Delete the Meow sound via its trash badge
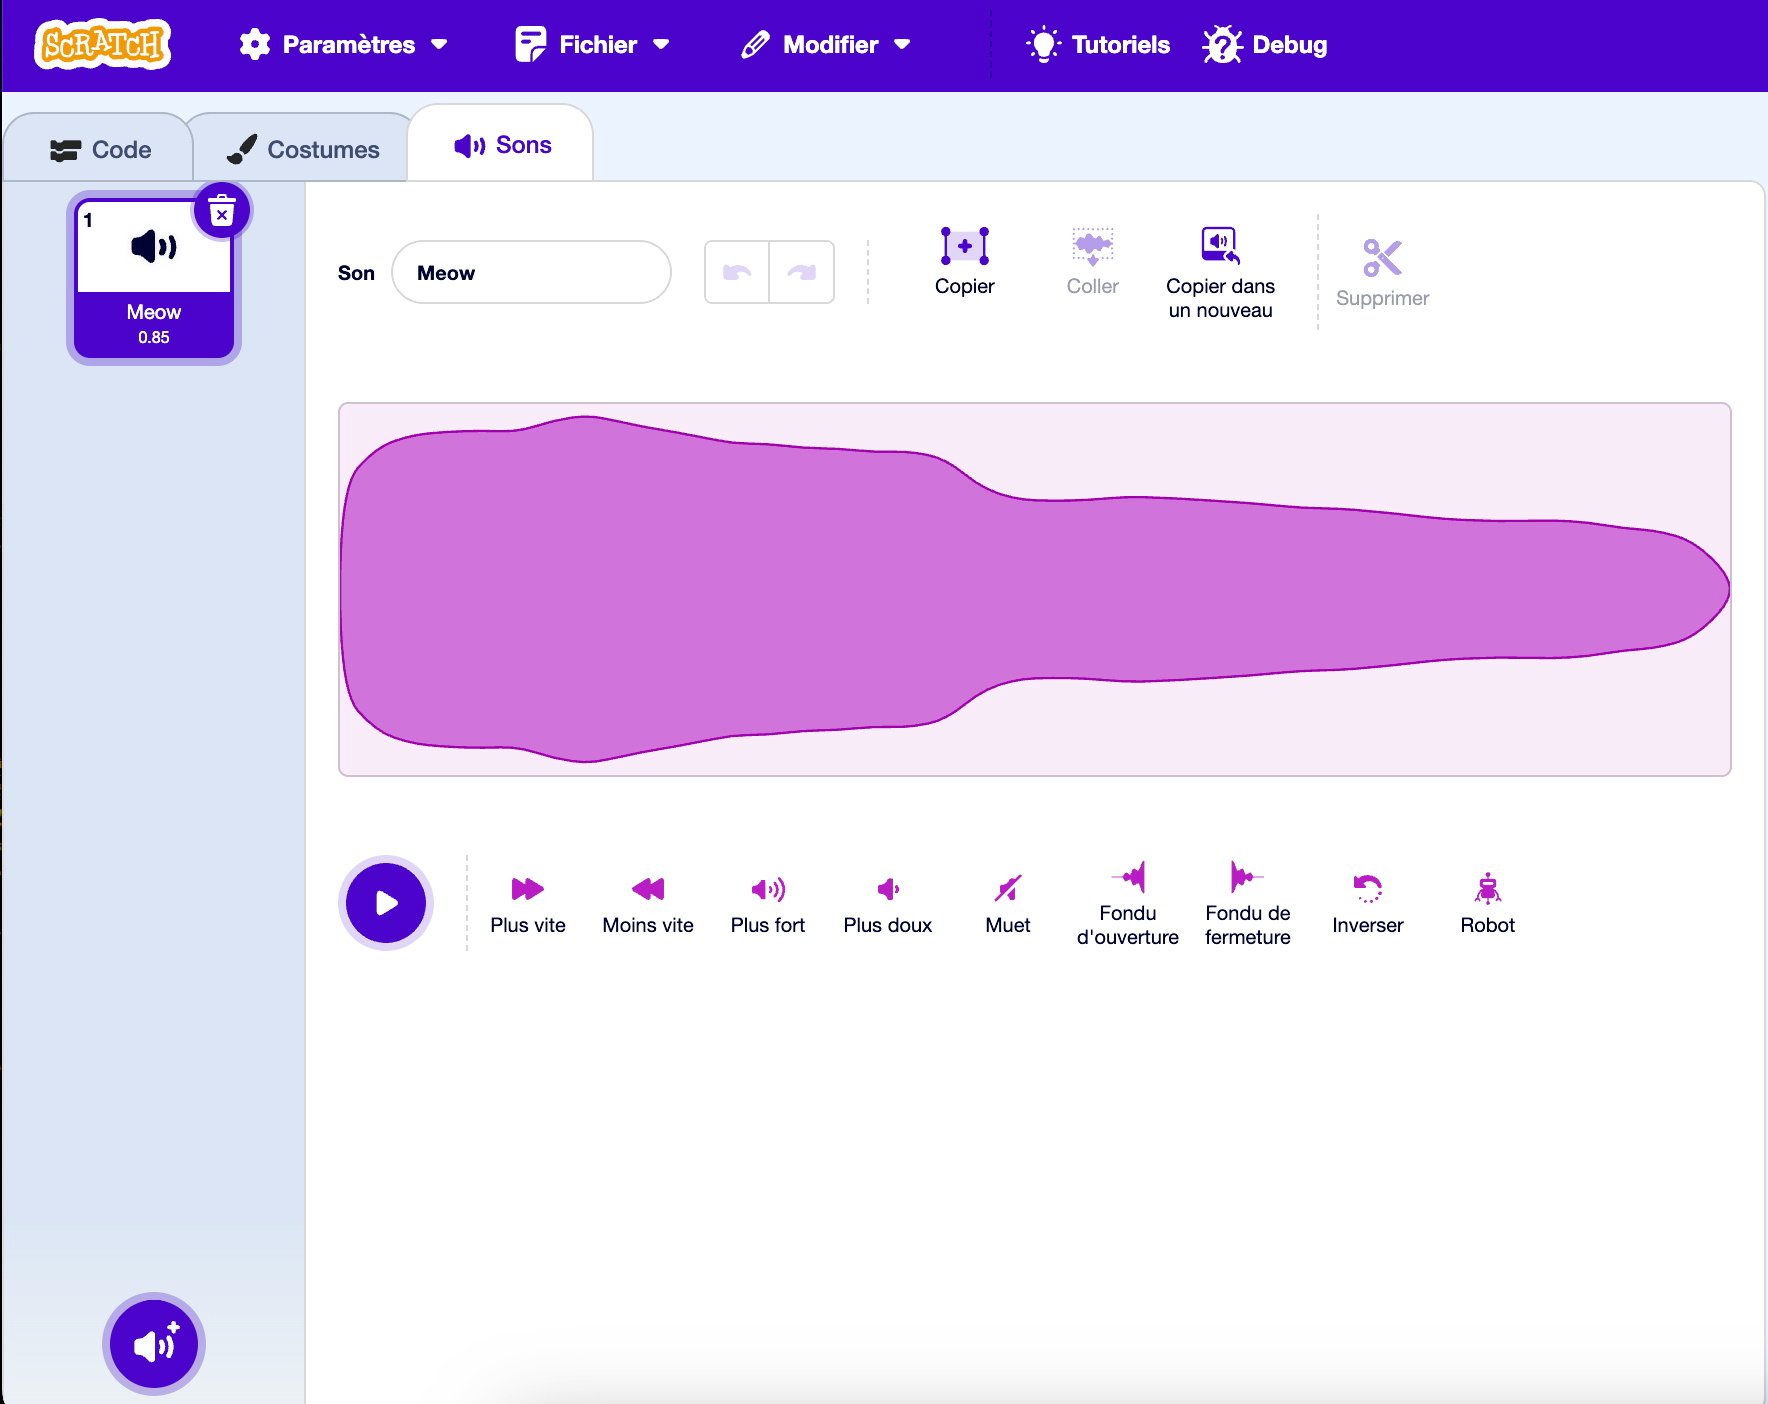This screenshot has width=1768, height=1404. (221, 210)
